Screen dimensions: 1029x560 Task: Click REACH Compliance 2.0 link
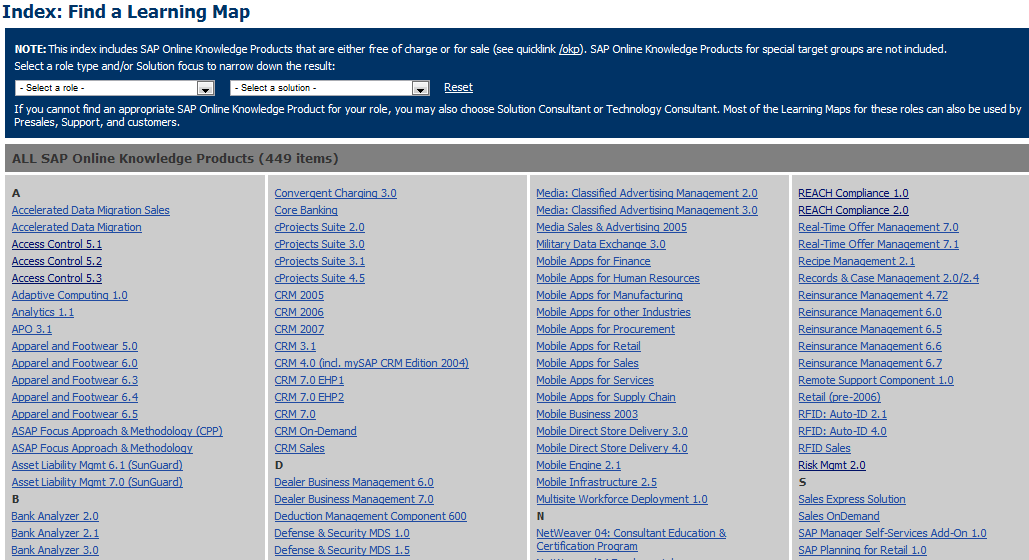(853, 210)
